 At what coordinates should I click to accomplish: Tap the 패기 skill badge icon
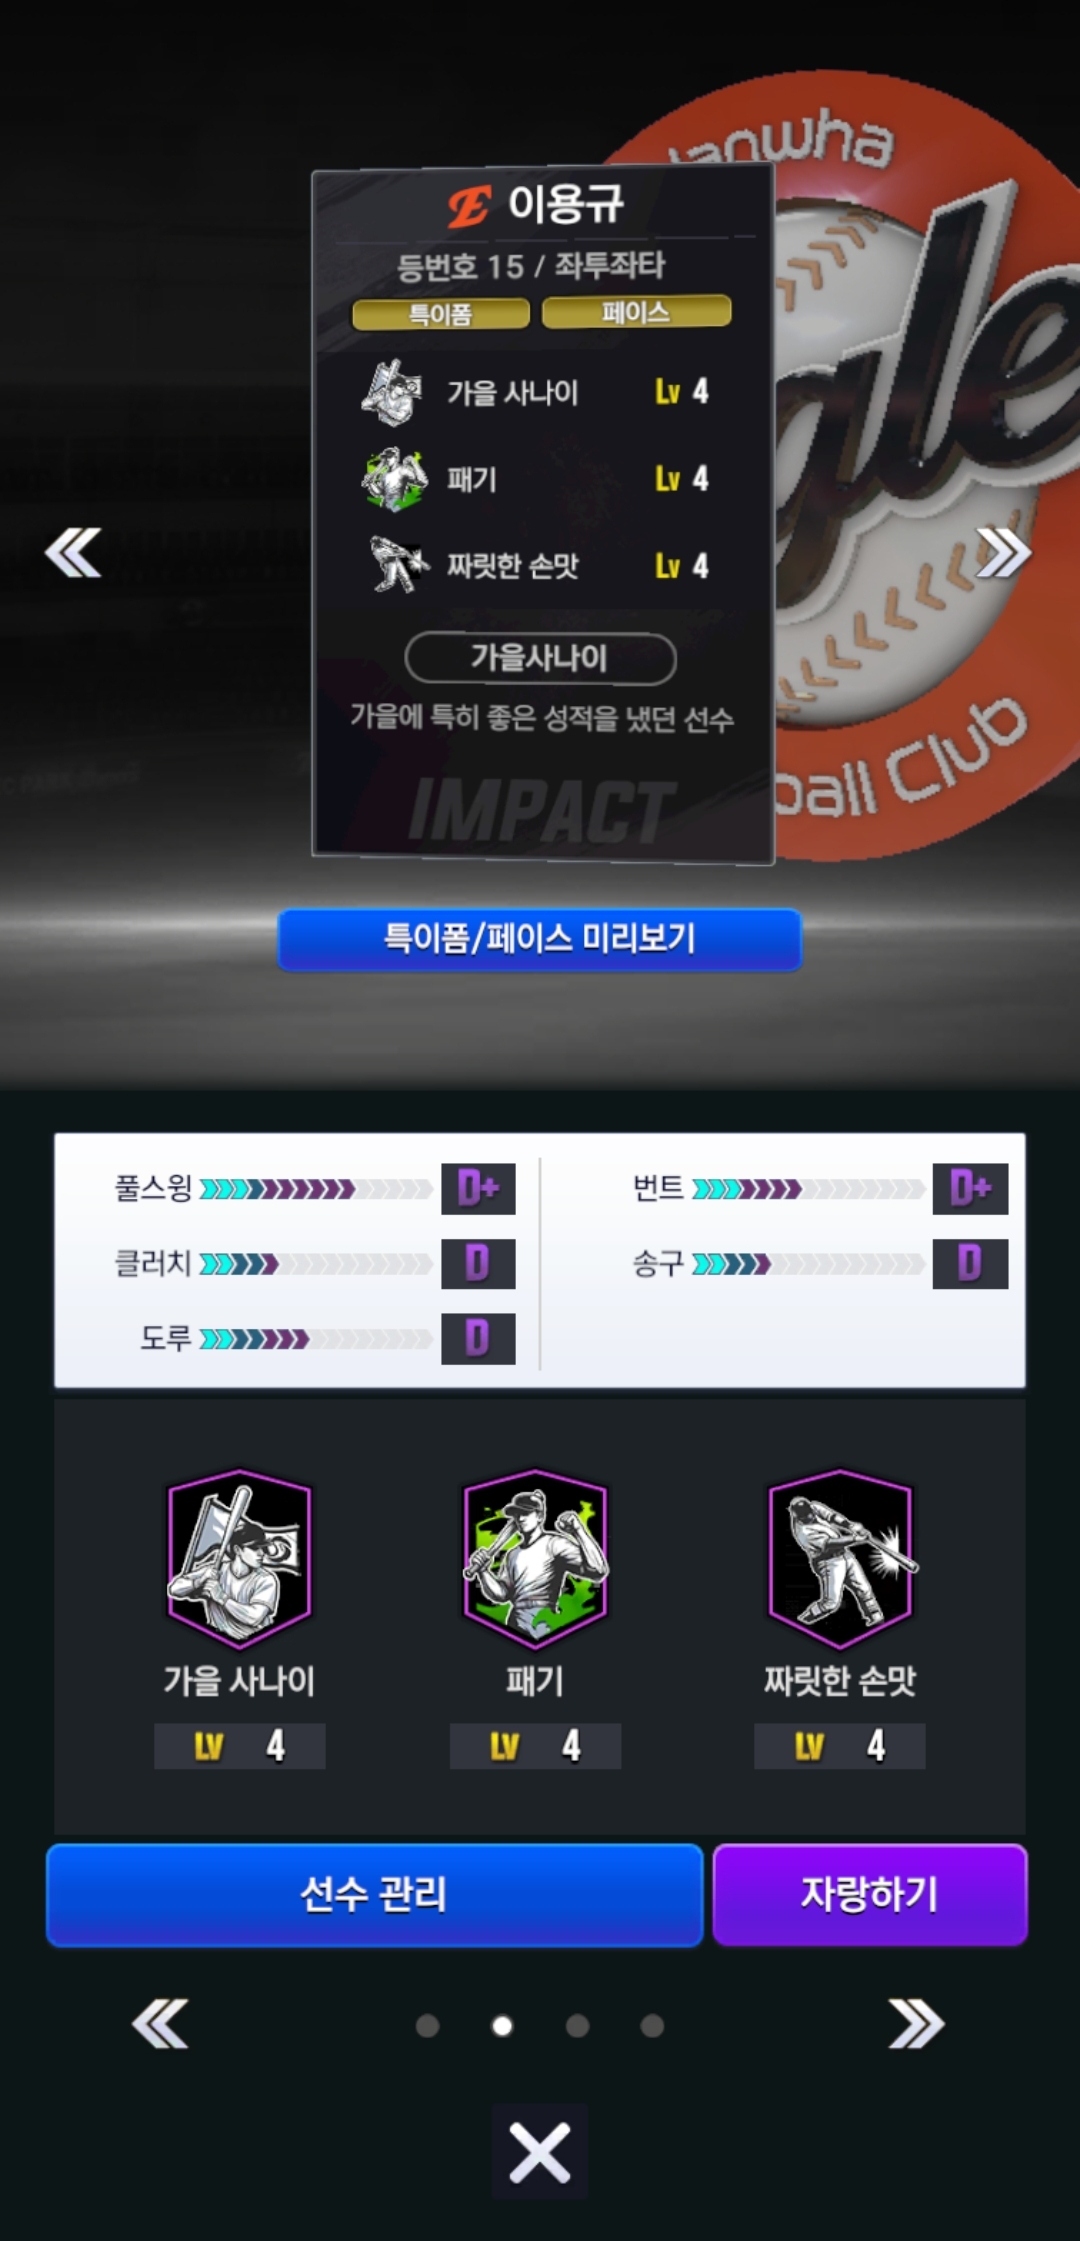tap(535, 1559)
